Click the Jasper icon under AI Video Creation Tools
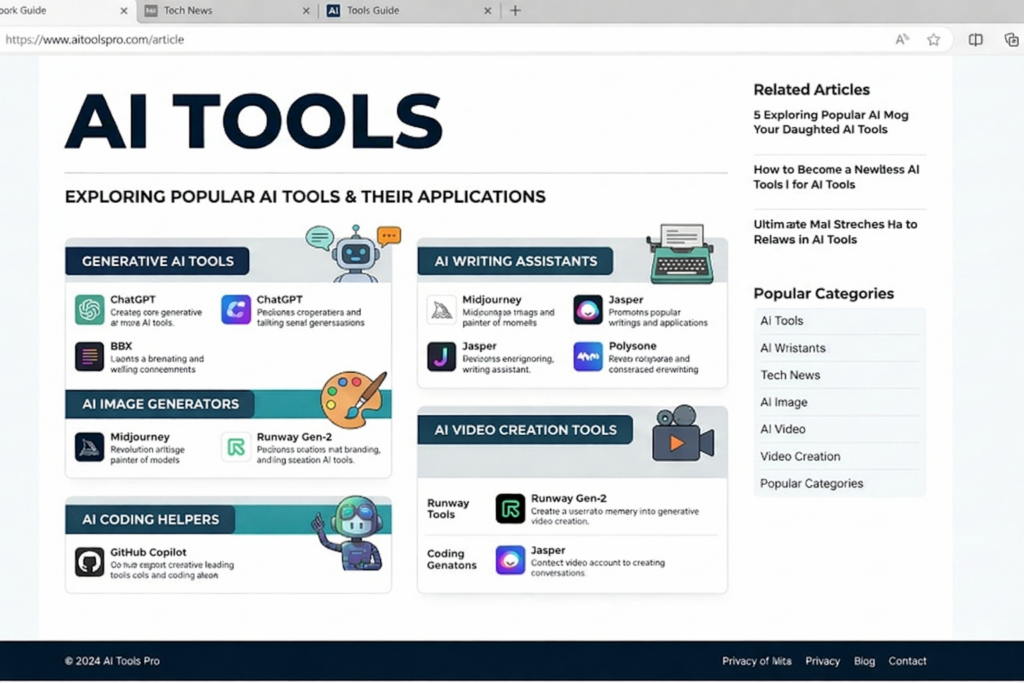Viewport: 1024px width, 683px height. click(508, 560)
